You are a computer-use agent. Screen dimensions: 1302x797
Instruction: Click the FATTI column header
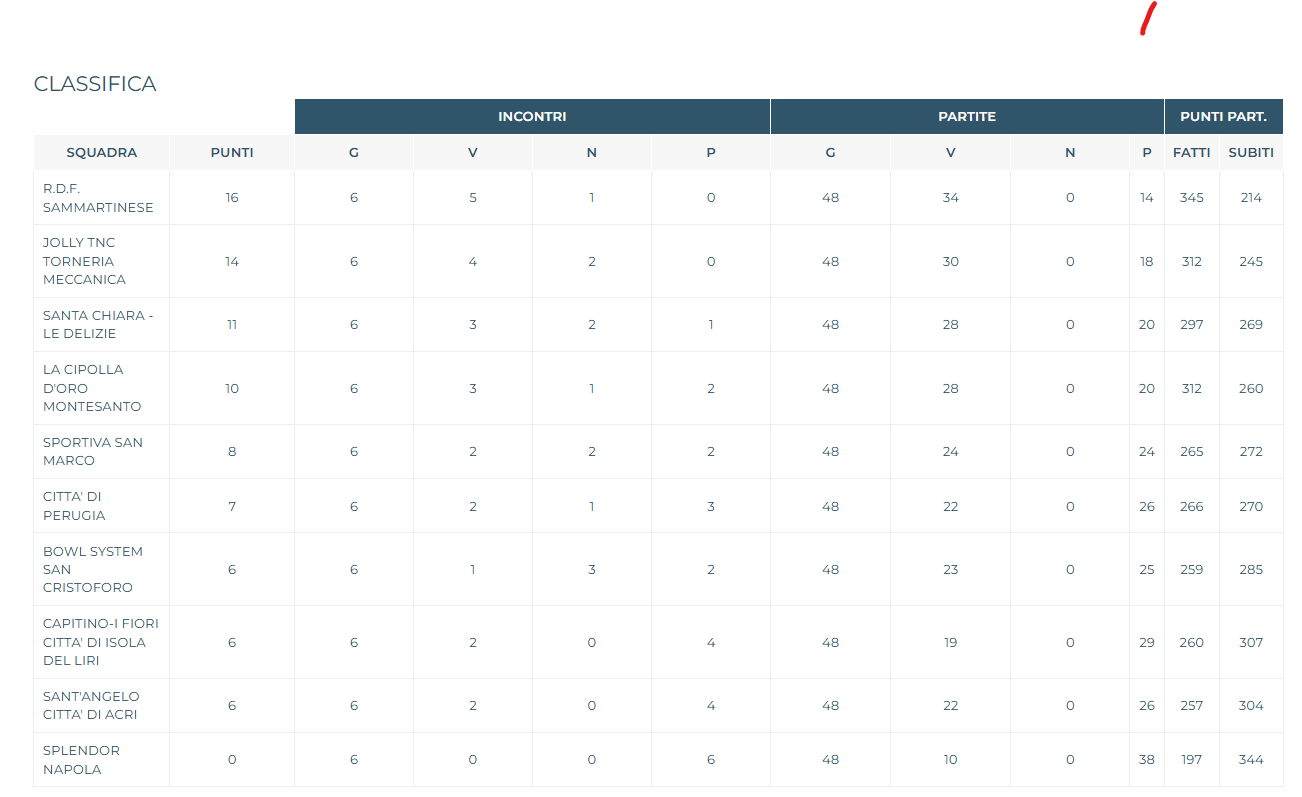[x=1192, y=153]
